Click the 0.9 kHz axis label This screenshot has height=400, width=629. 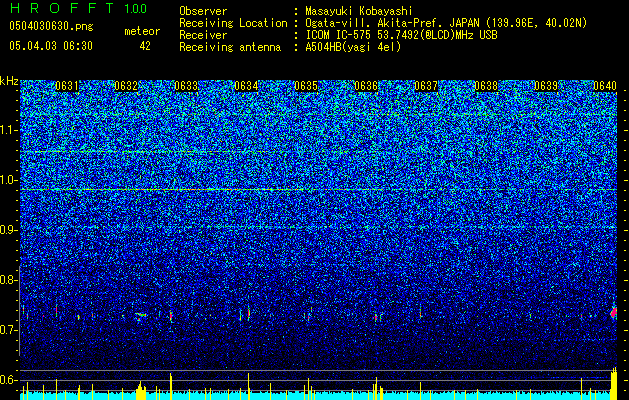pyautogui.click(x=8, y=230)
